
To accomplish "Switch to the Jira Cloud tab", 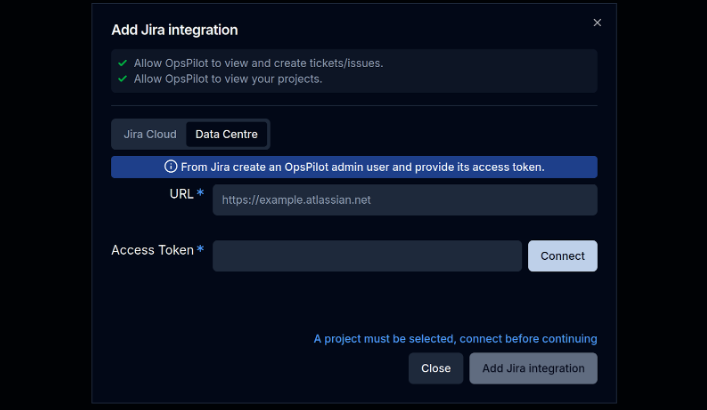I will (150, 134).
